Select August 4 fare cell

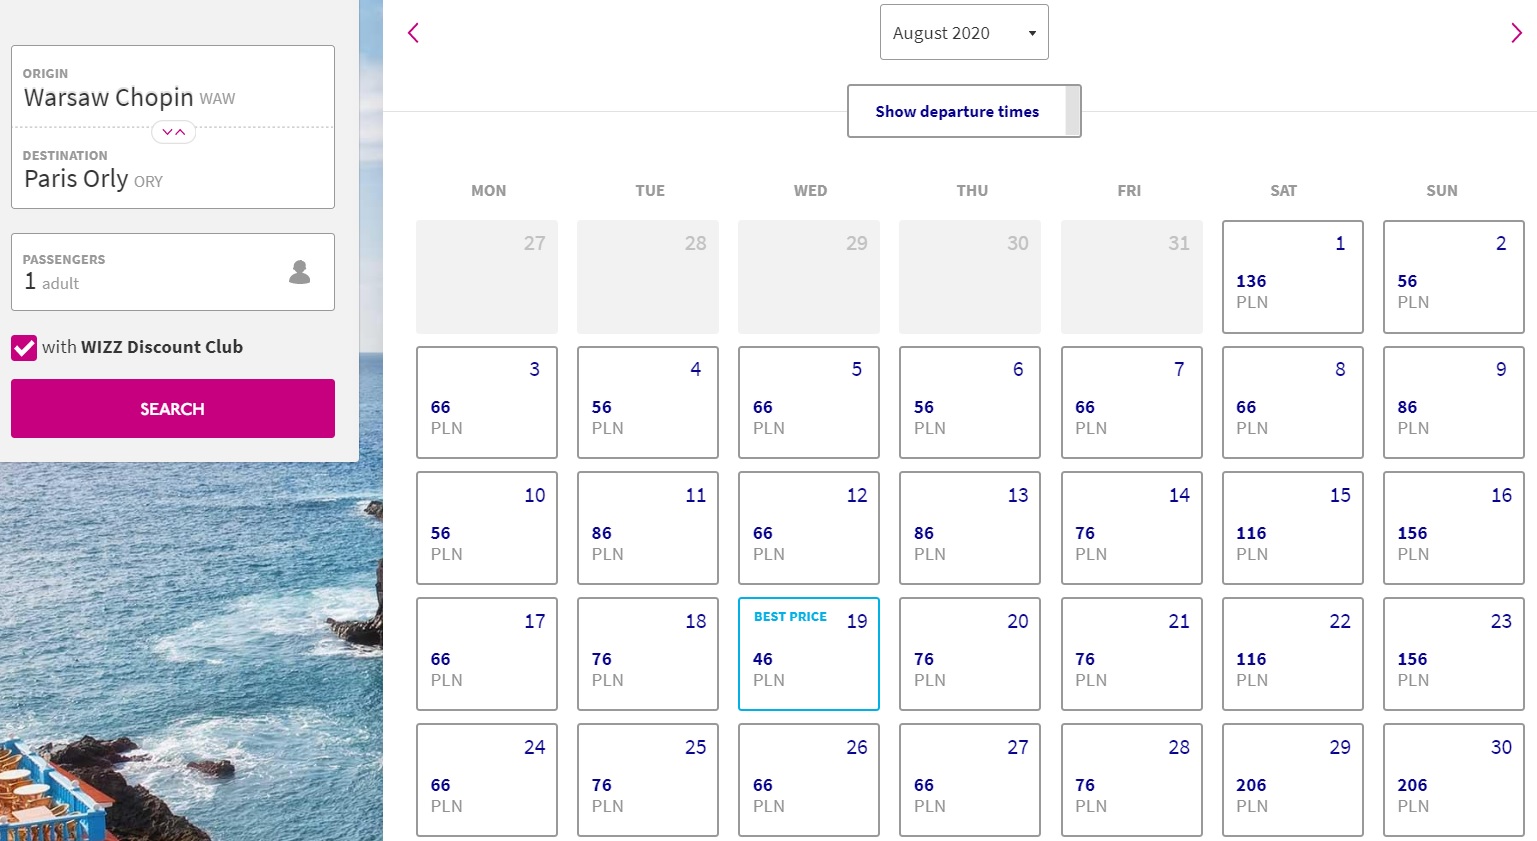(x=648, y=403)
